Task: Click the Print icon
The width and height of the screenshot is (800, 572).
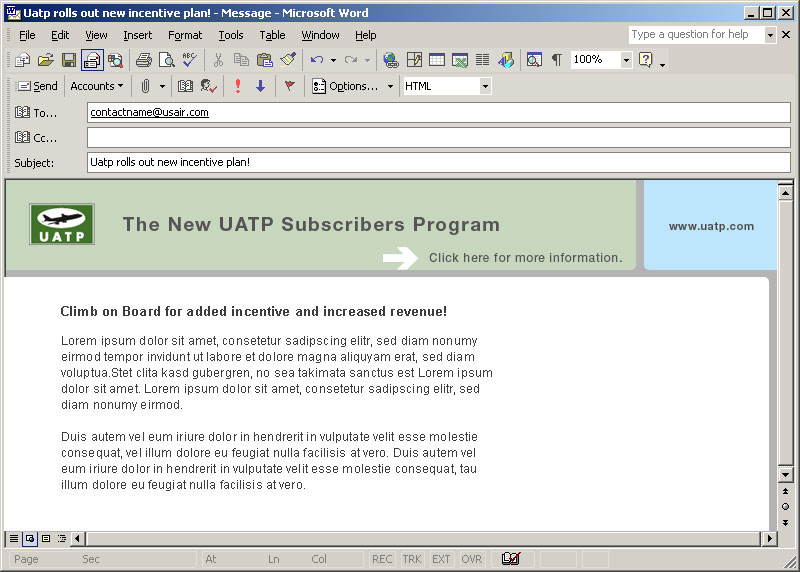Action: 143,60
